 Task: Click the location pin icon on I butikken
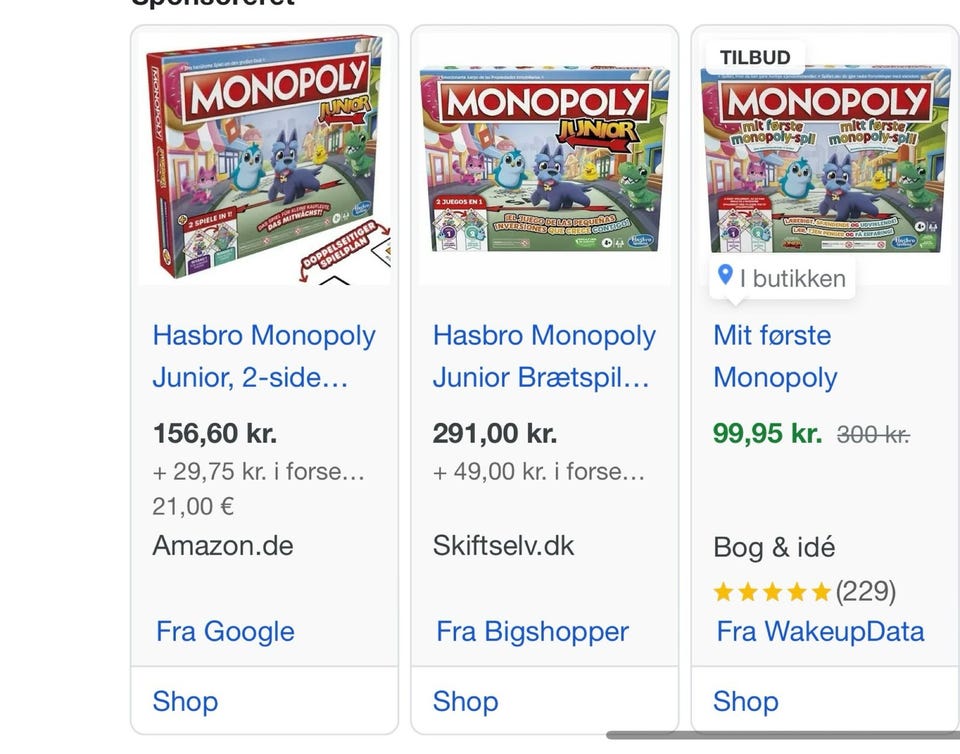(x=726, y=276)
